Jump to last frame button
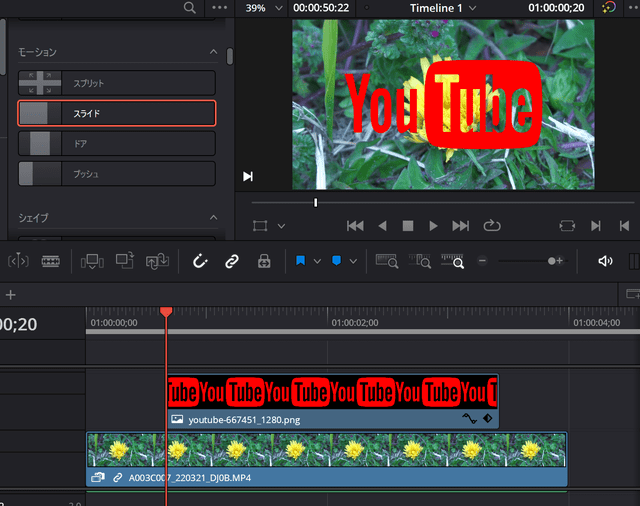The height and width of the screenshot is (506, 640). pos(460,226)
